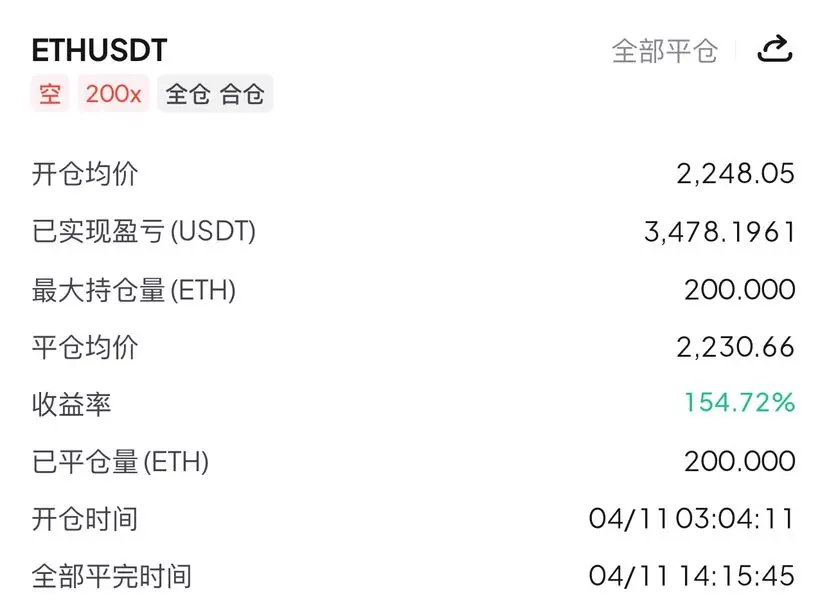Select the red 空 short badge
Image resolution: width=829 pixels, height=610 pixels.
point(50,94)
